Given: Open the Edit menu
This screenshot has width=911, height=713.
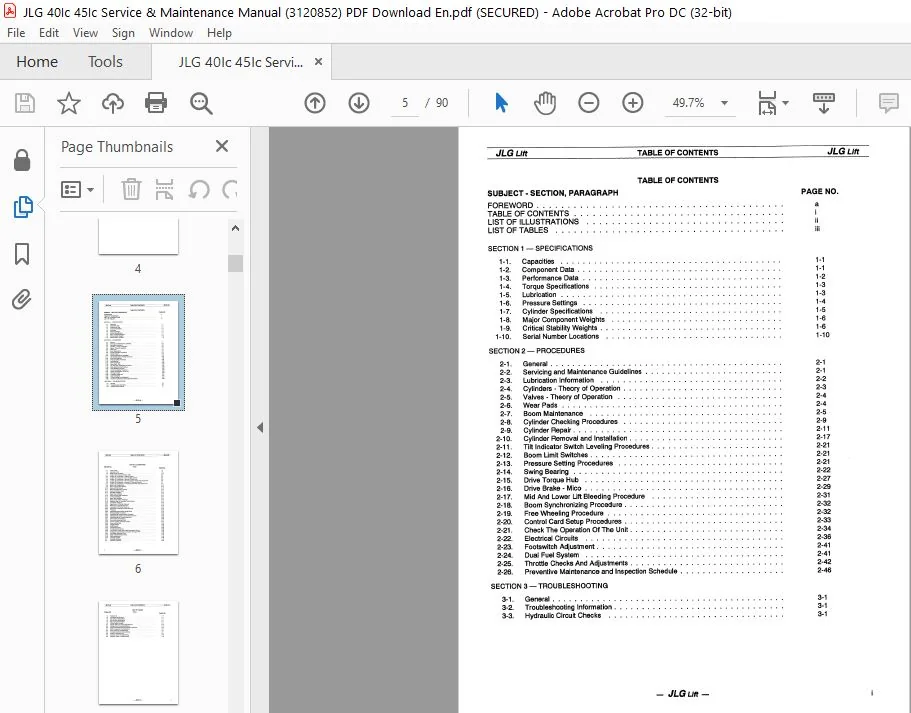Looking at the screenshot, I should tap(49, 33).
